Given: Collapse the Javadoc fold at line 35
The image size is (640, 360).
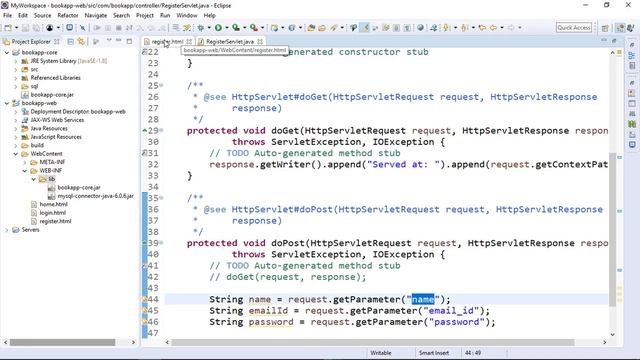Looking at the screenshot, I should coord(161,198).
